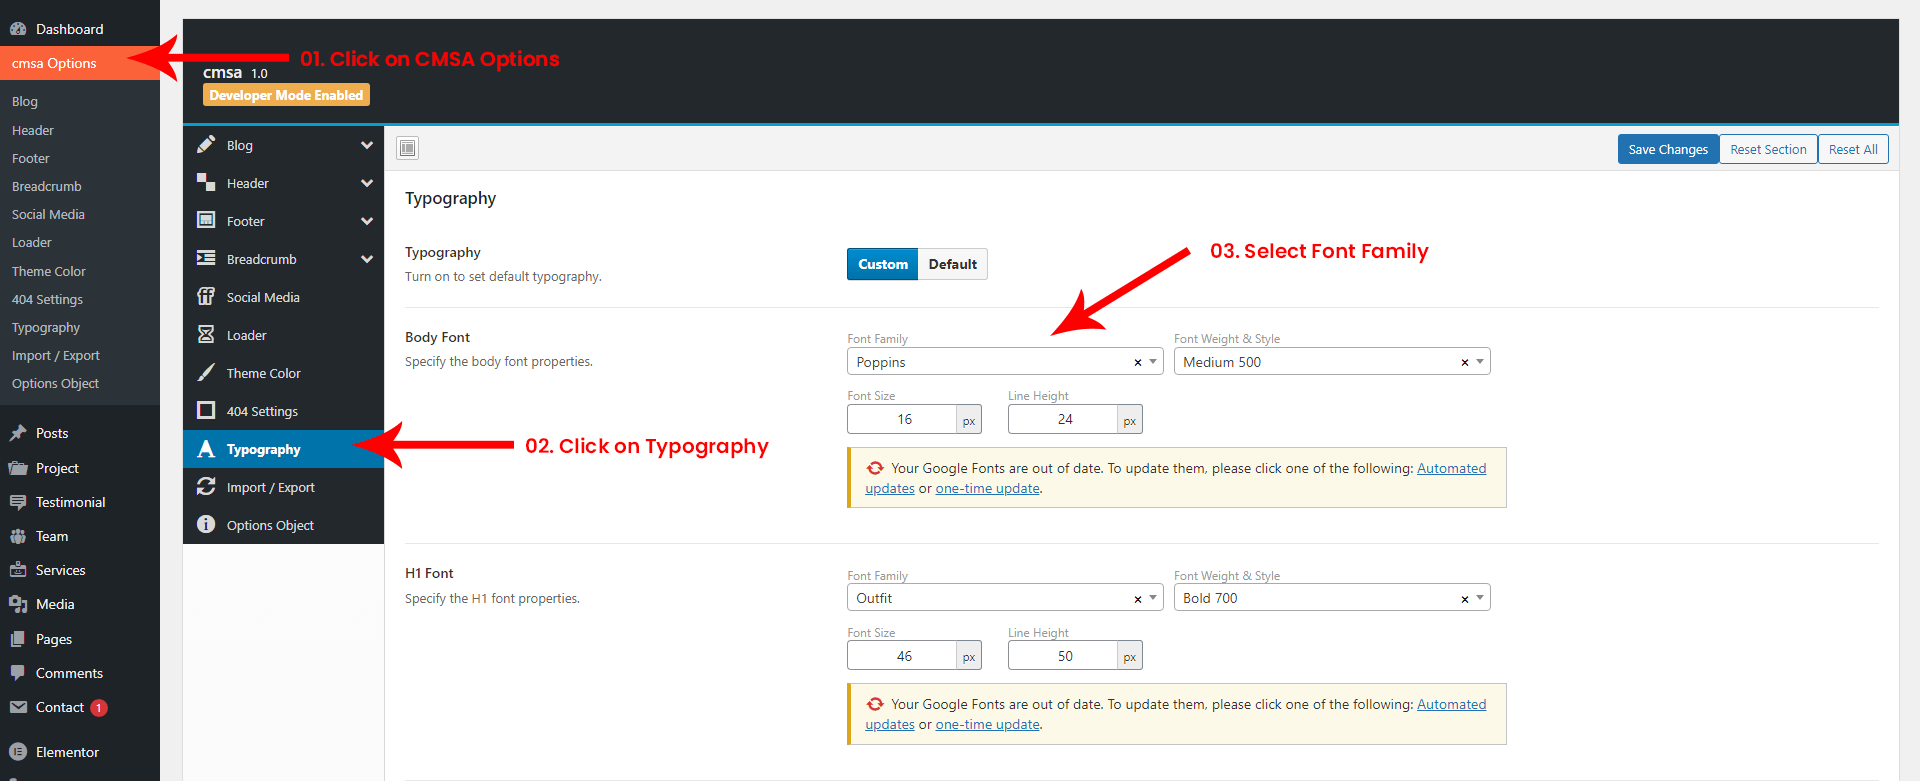Click the expand-all sections icon in the toolbar
The width and height of the screenshot is (1920, 781).
click(x=407, y=149)
